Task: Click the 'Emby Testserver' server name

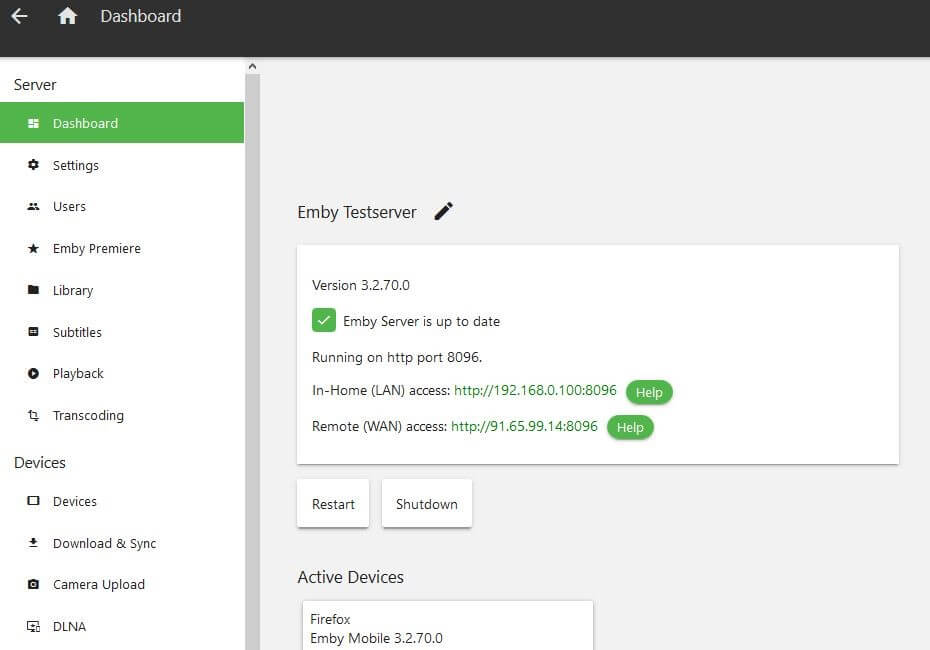Action: [356, 212]
